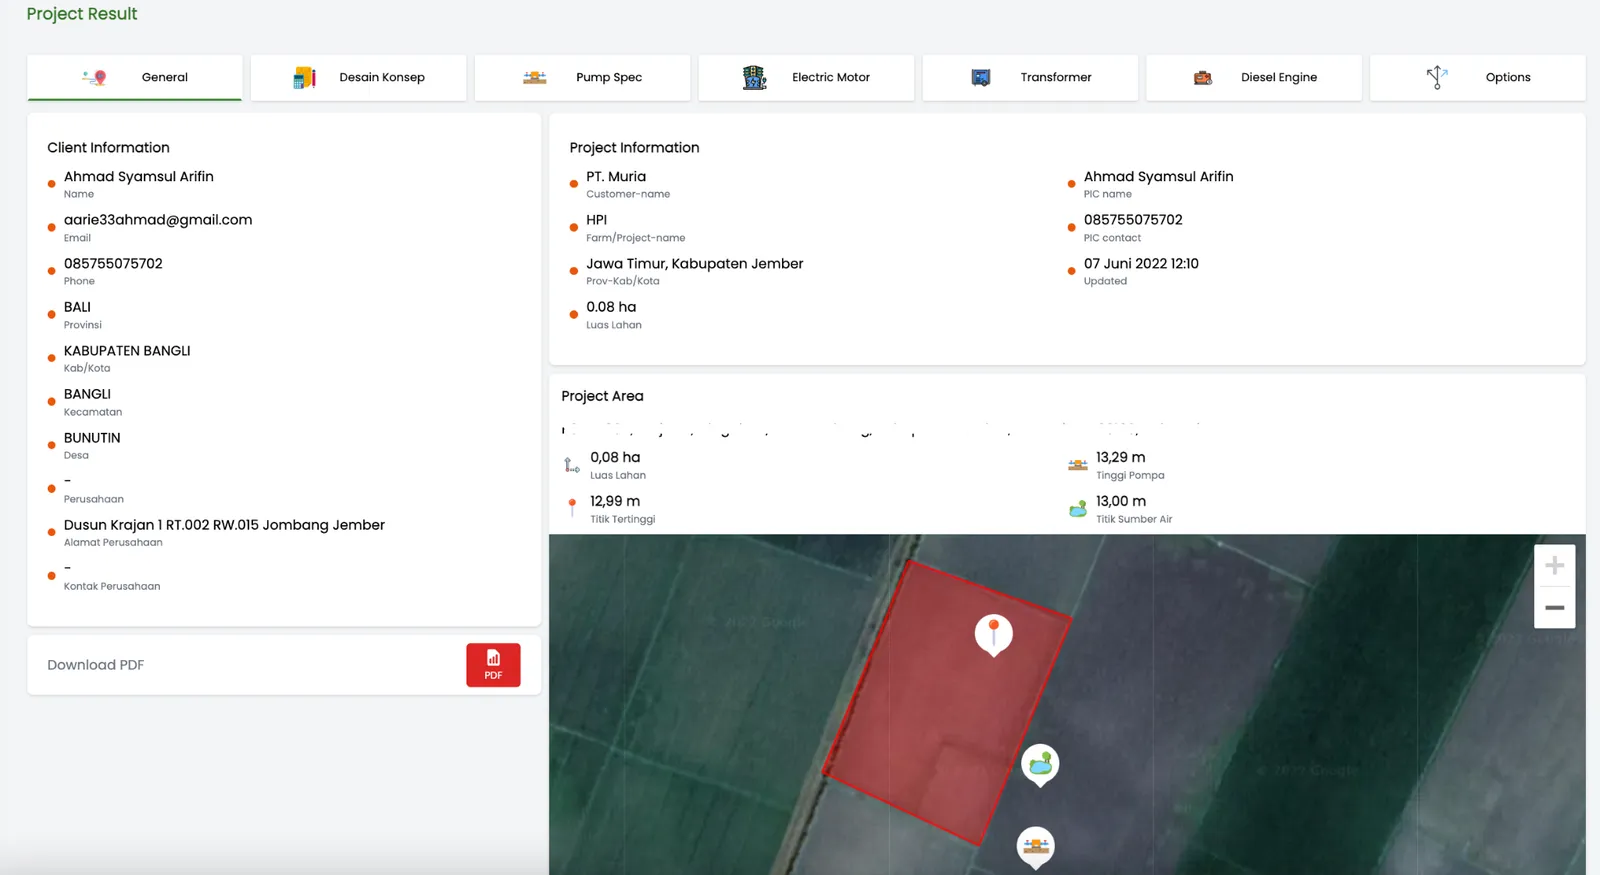Click the updated date 07 Juni 2022 12:10
This screenshot has width=1600, height=875.
coord(1141,263)
